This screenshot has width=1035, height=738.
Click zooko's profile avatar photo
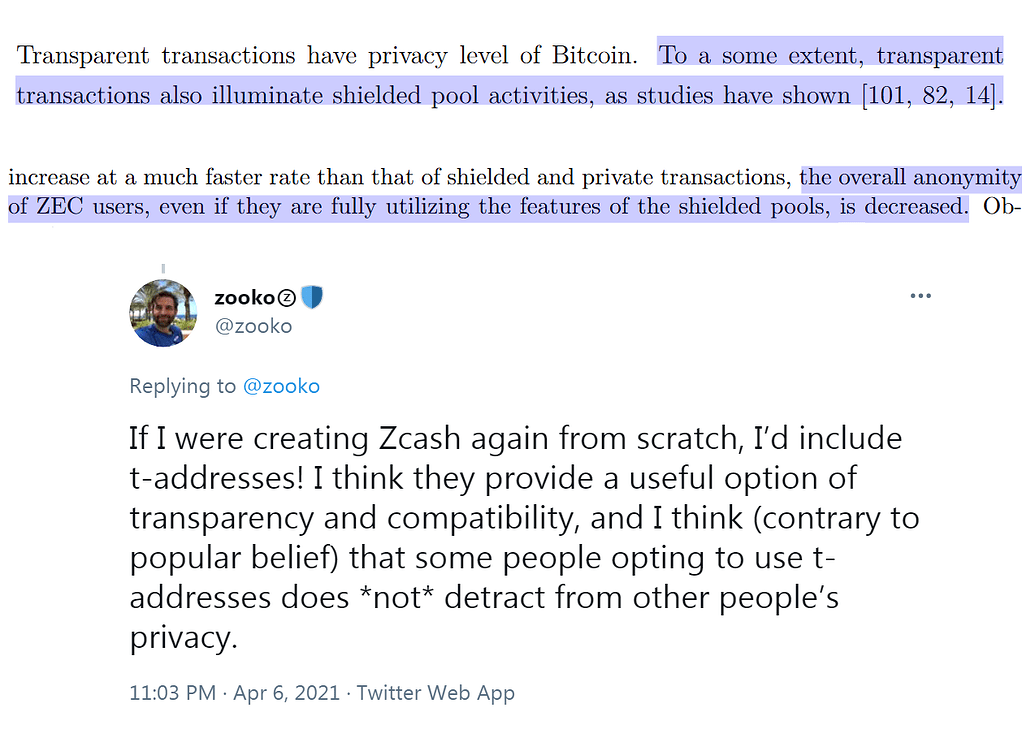click(163, 313)
